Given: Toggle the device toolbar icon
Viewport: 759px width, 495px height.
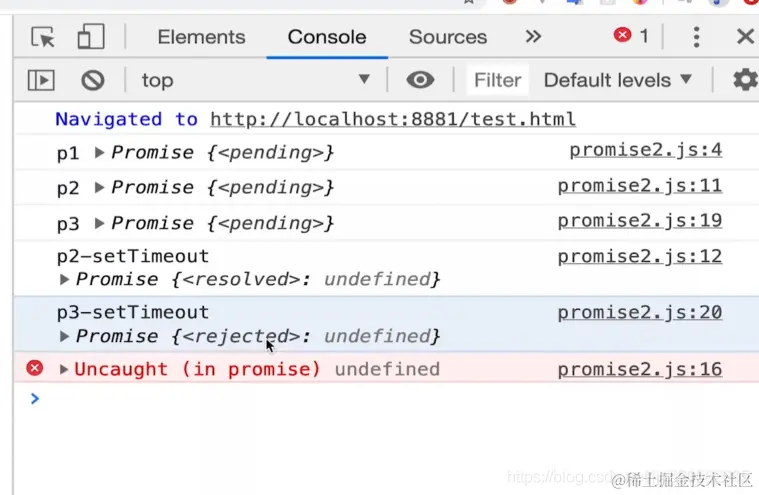Looking at the screenshot, I should click(91, 37).
